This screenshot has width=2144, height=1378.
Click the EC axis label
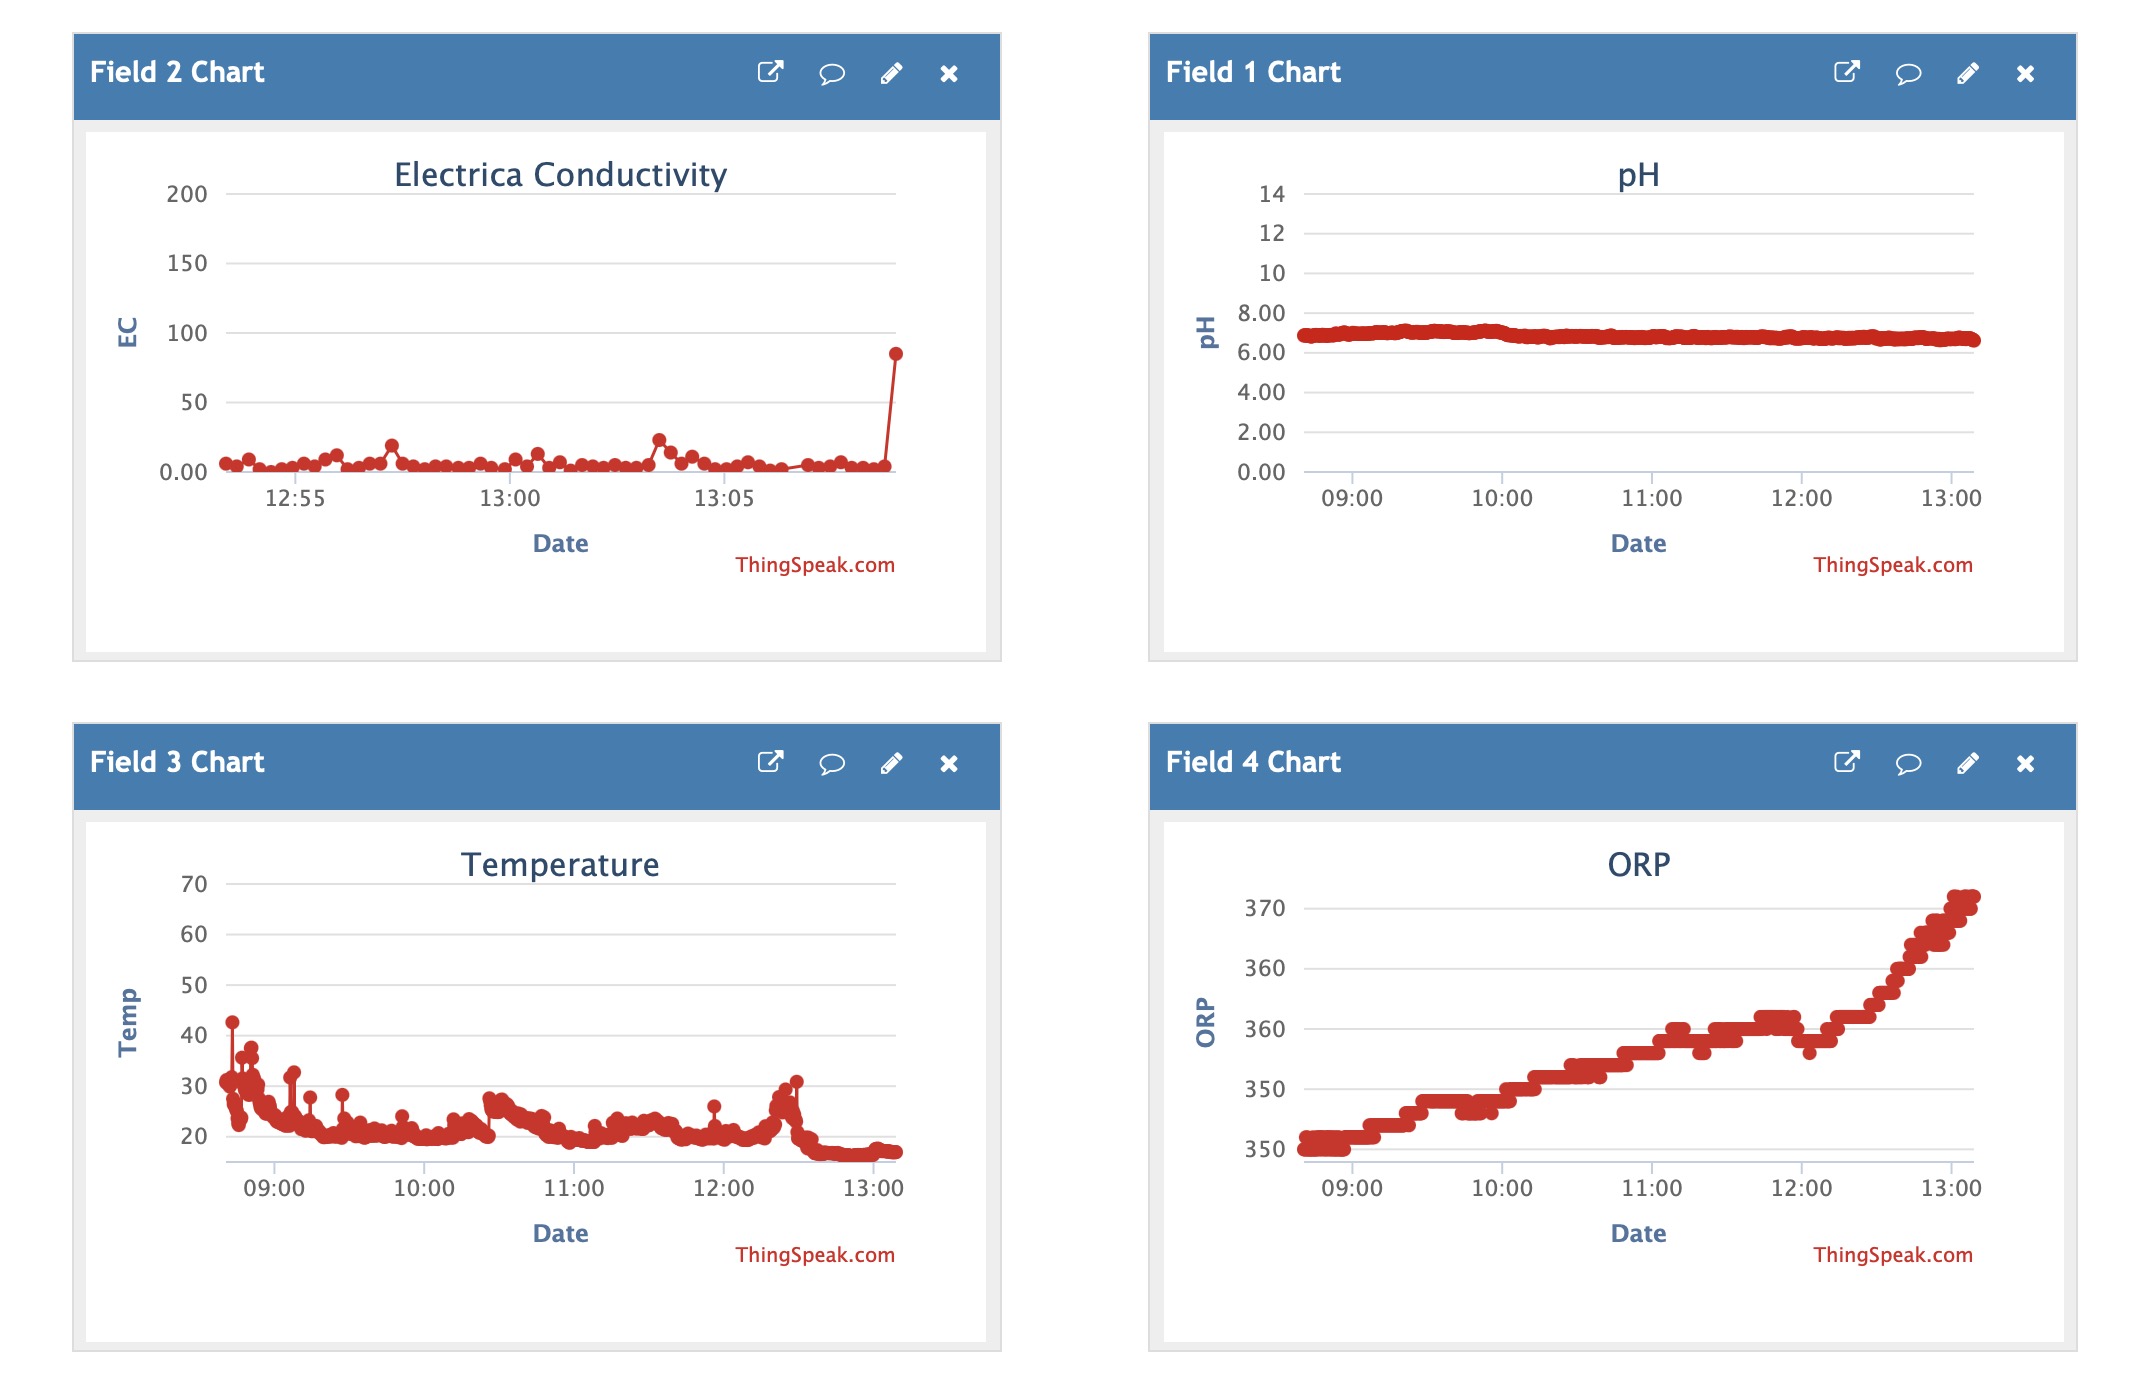point(127,332)
